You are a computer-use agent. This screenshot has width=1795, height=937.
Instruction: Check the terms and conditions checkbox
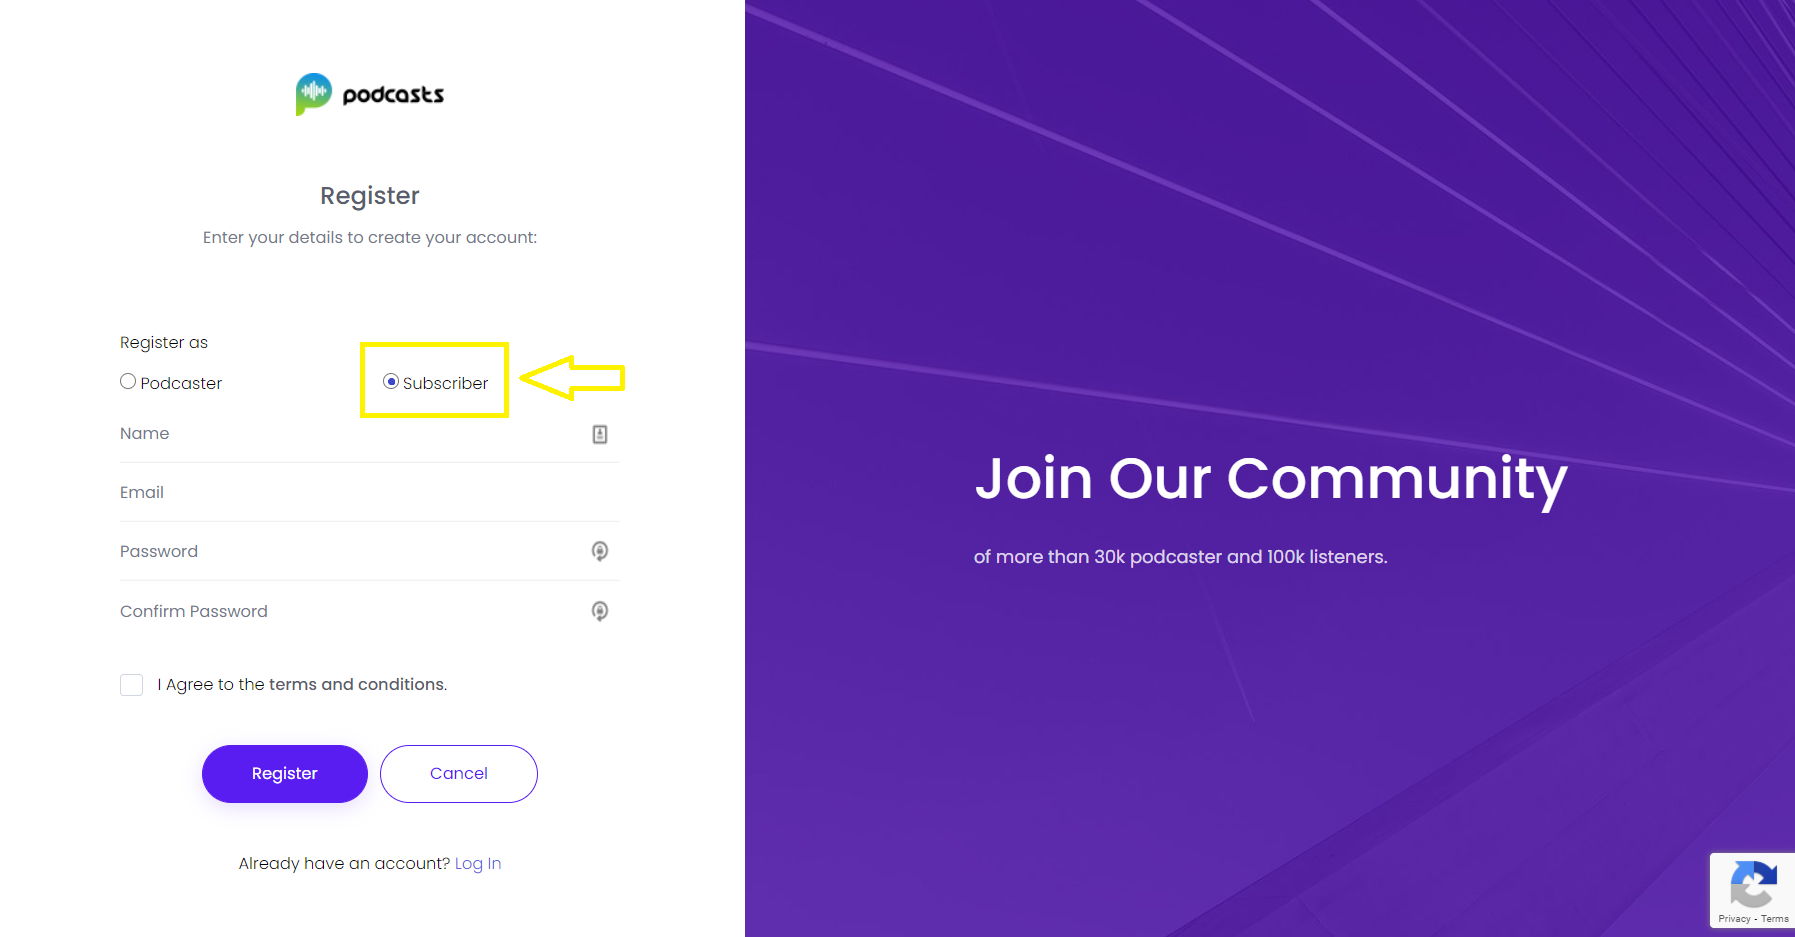[131, 684]
